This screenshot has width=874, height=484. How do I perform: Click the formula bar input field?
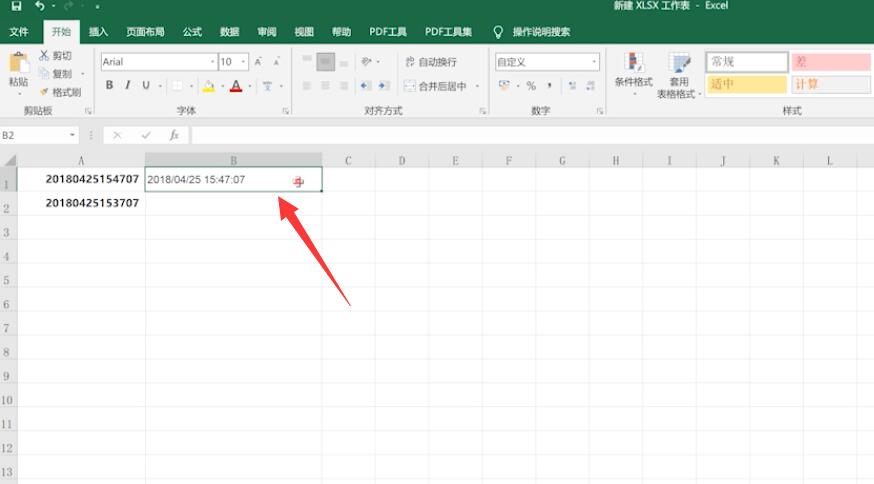[532, 135]
